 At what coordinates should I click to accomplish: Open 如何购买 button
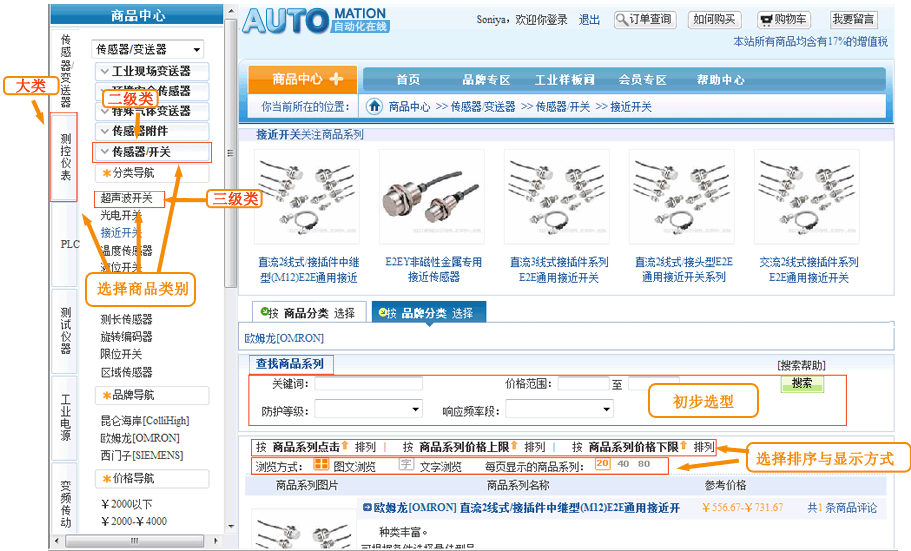(714, 20)
